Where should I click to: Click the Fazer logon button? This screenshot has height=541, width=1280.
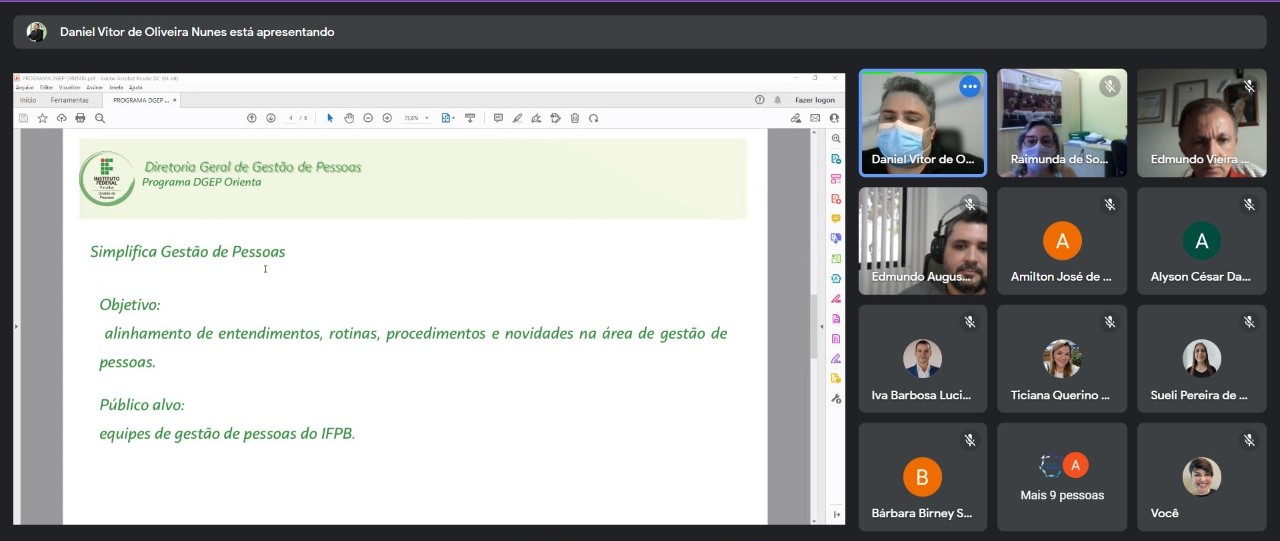[814, 100]
